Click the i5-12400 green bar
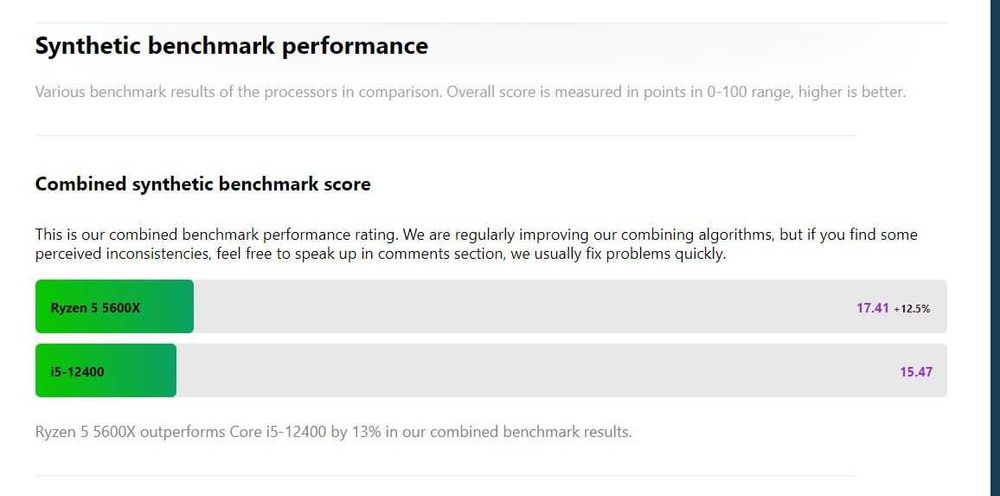 (106, 370)
